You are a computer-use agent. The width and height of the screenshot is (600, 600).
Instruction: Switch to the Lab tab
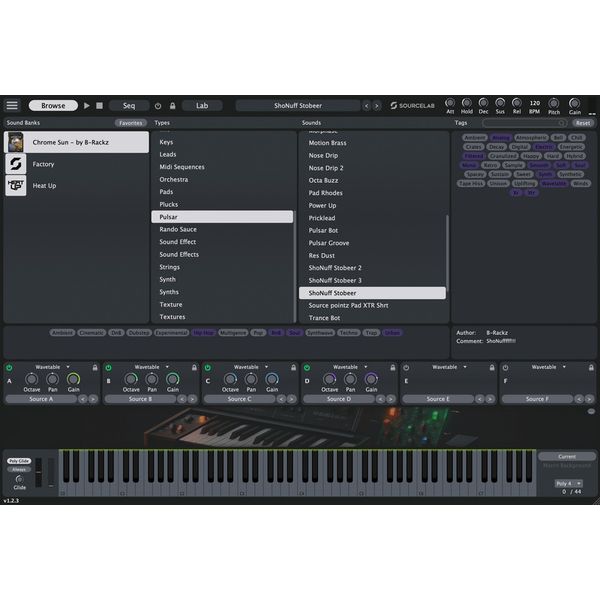[x=202, y=106]
